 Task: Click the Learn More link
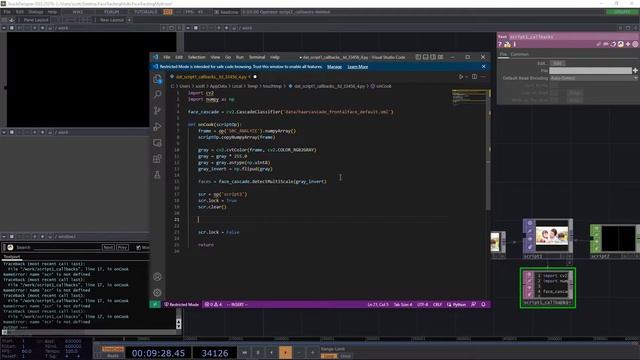[x=358, y=67]
